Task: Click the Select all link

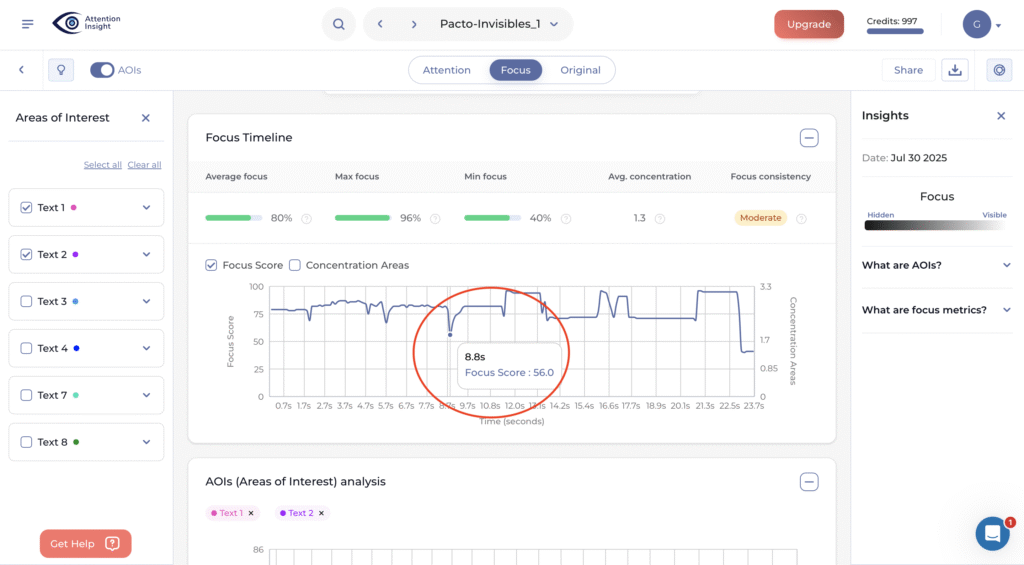Action: 102,165
